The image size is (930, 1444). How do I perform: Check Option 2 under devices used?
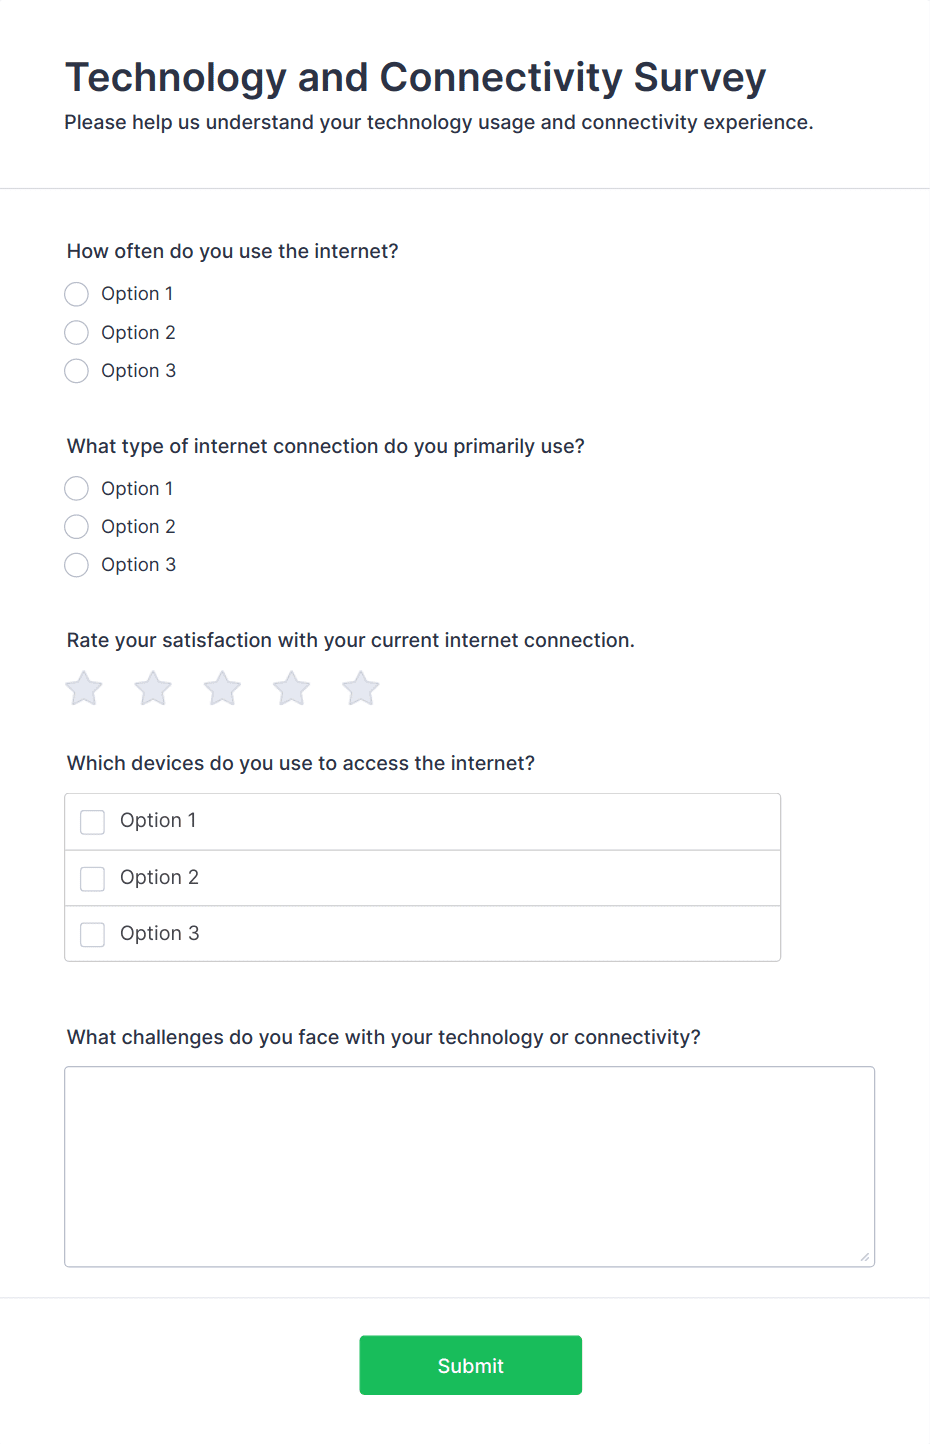(x=92, y=878)
